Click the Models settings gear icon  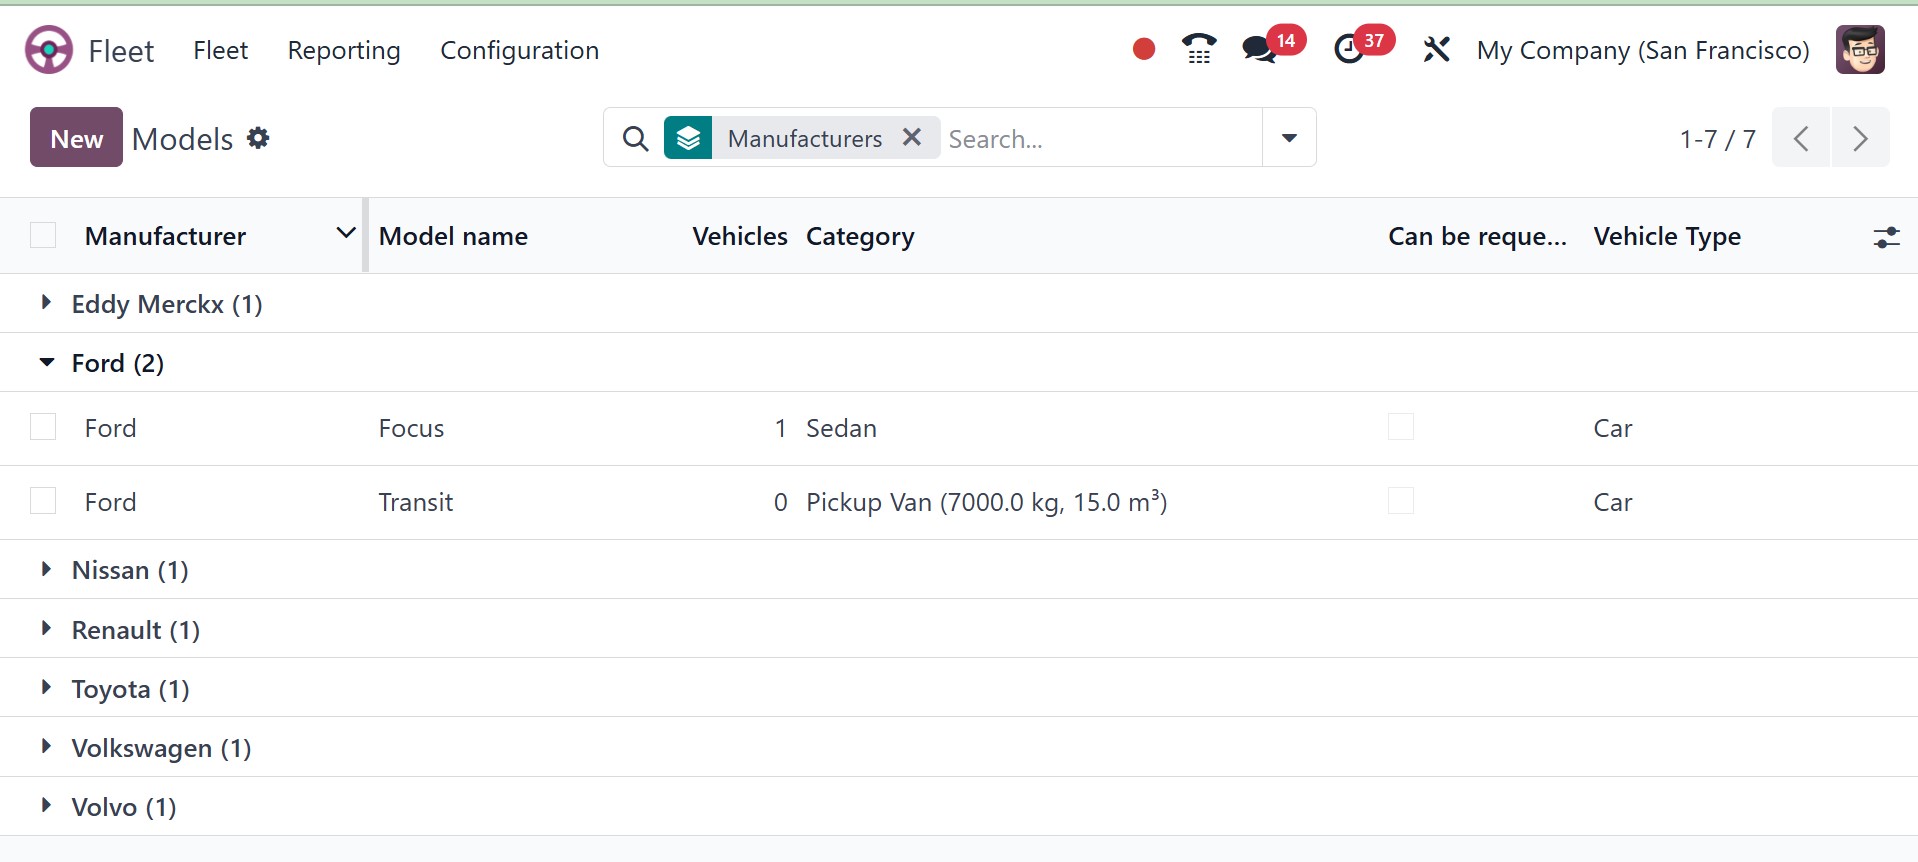pos(258,138)
